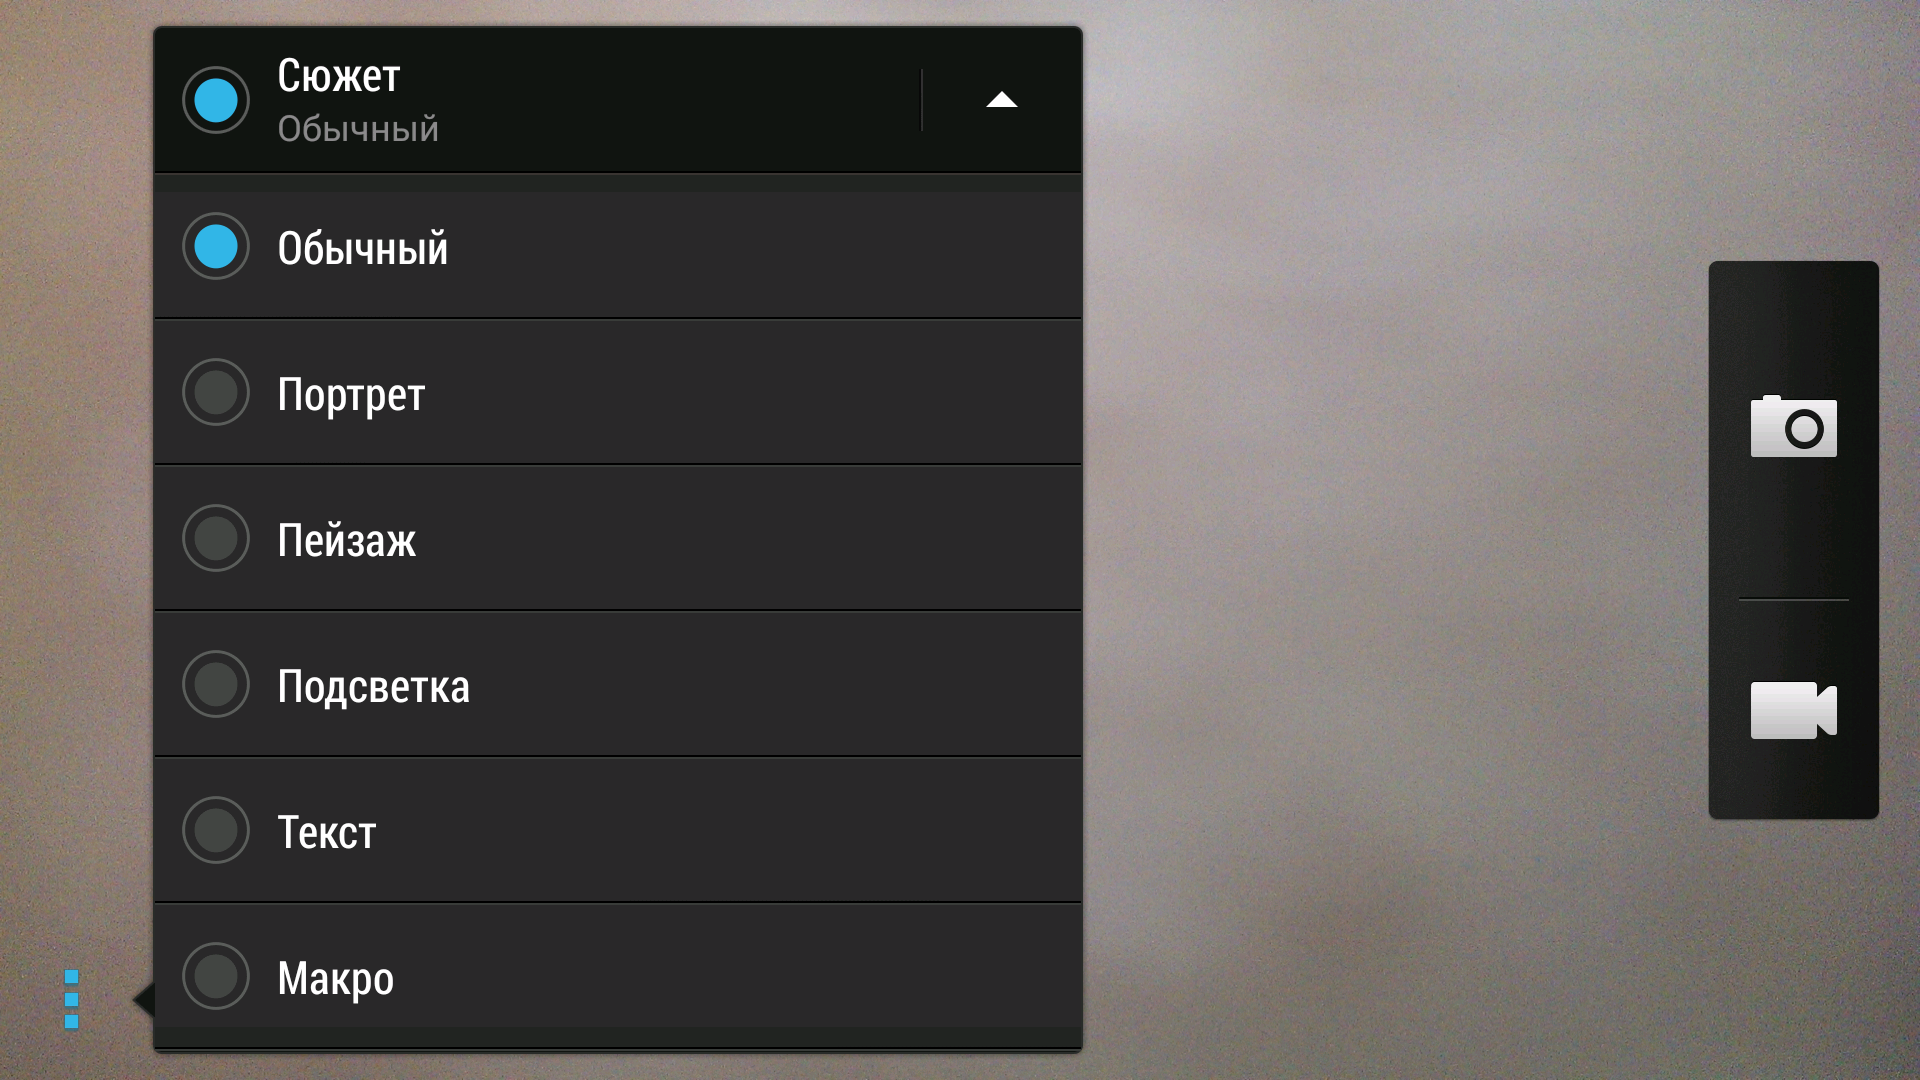1920x1080 pixels.
Task: Select the Макро radio button
Action: coord(216,976)
